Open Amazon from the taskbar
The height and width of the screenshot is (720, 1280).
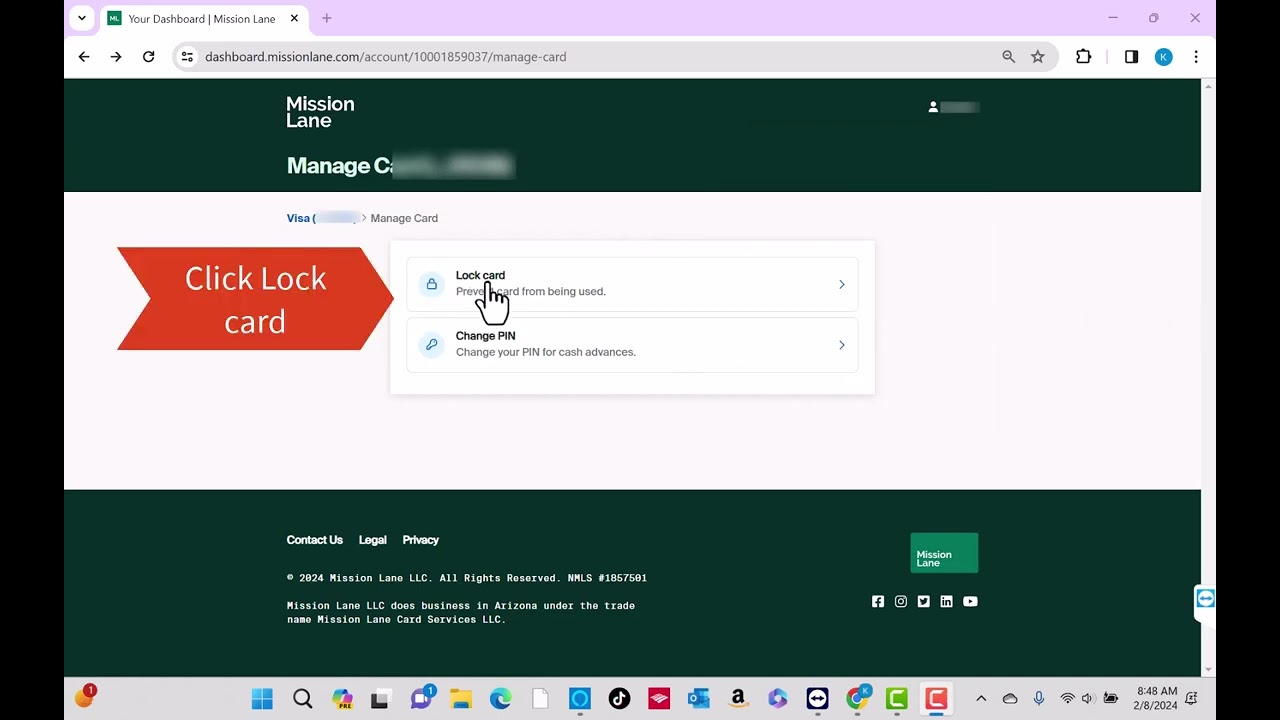tap(738, 699)
